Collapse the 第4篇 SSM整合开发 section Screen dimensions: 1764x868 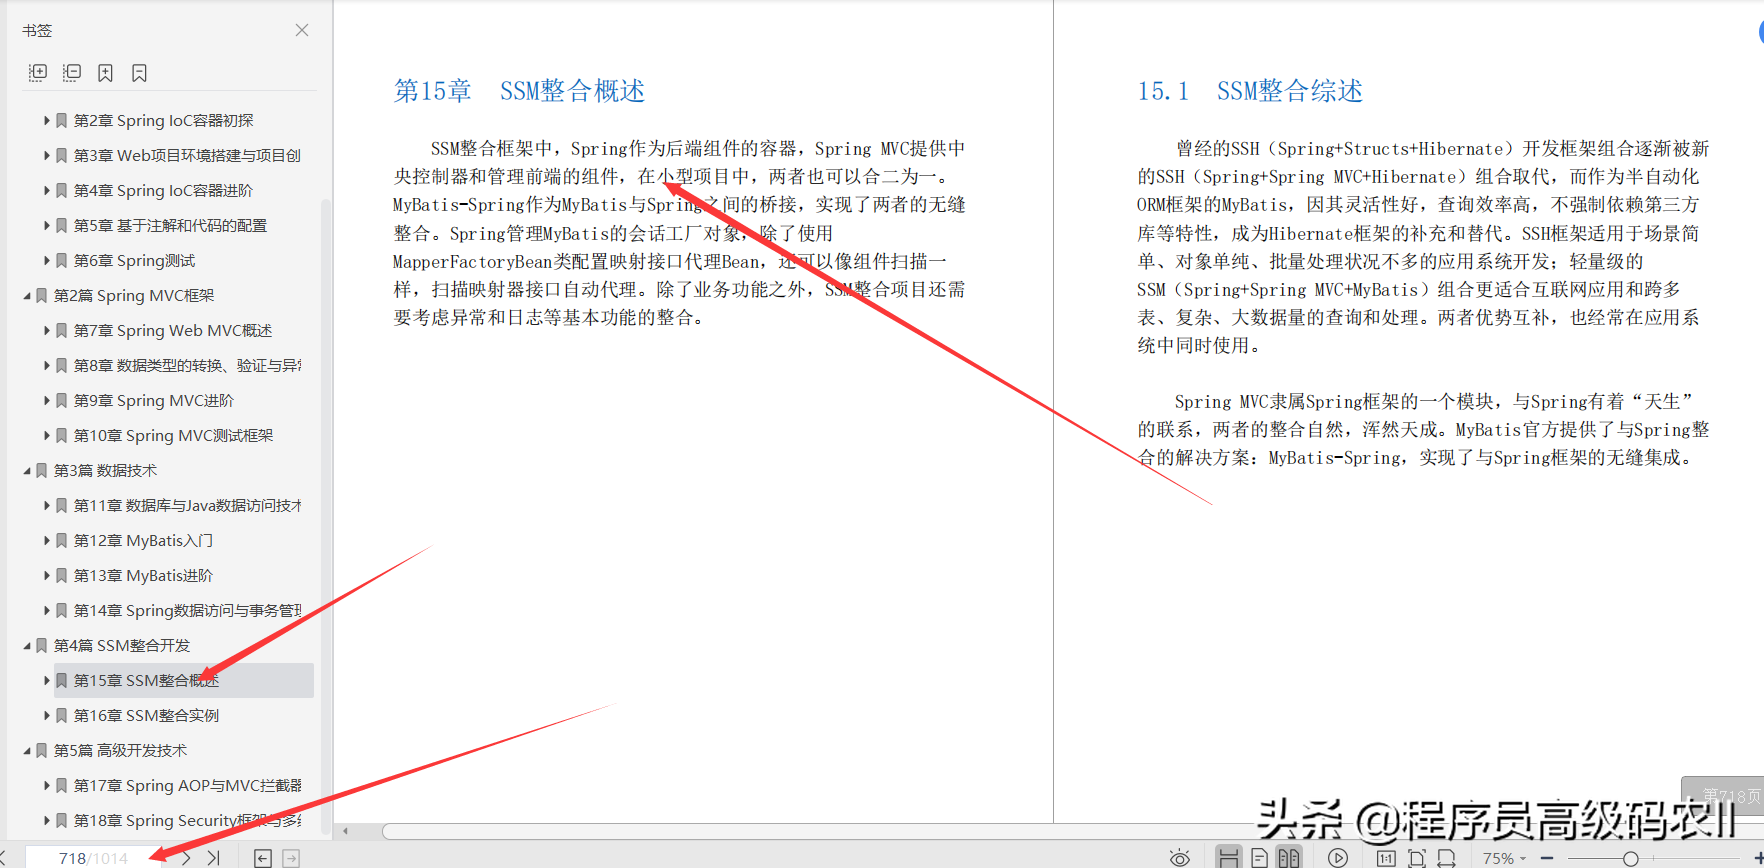tap(27, 645)
